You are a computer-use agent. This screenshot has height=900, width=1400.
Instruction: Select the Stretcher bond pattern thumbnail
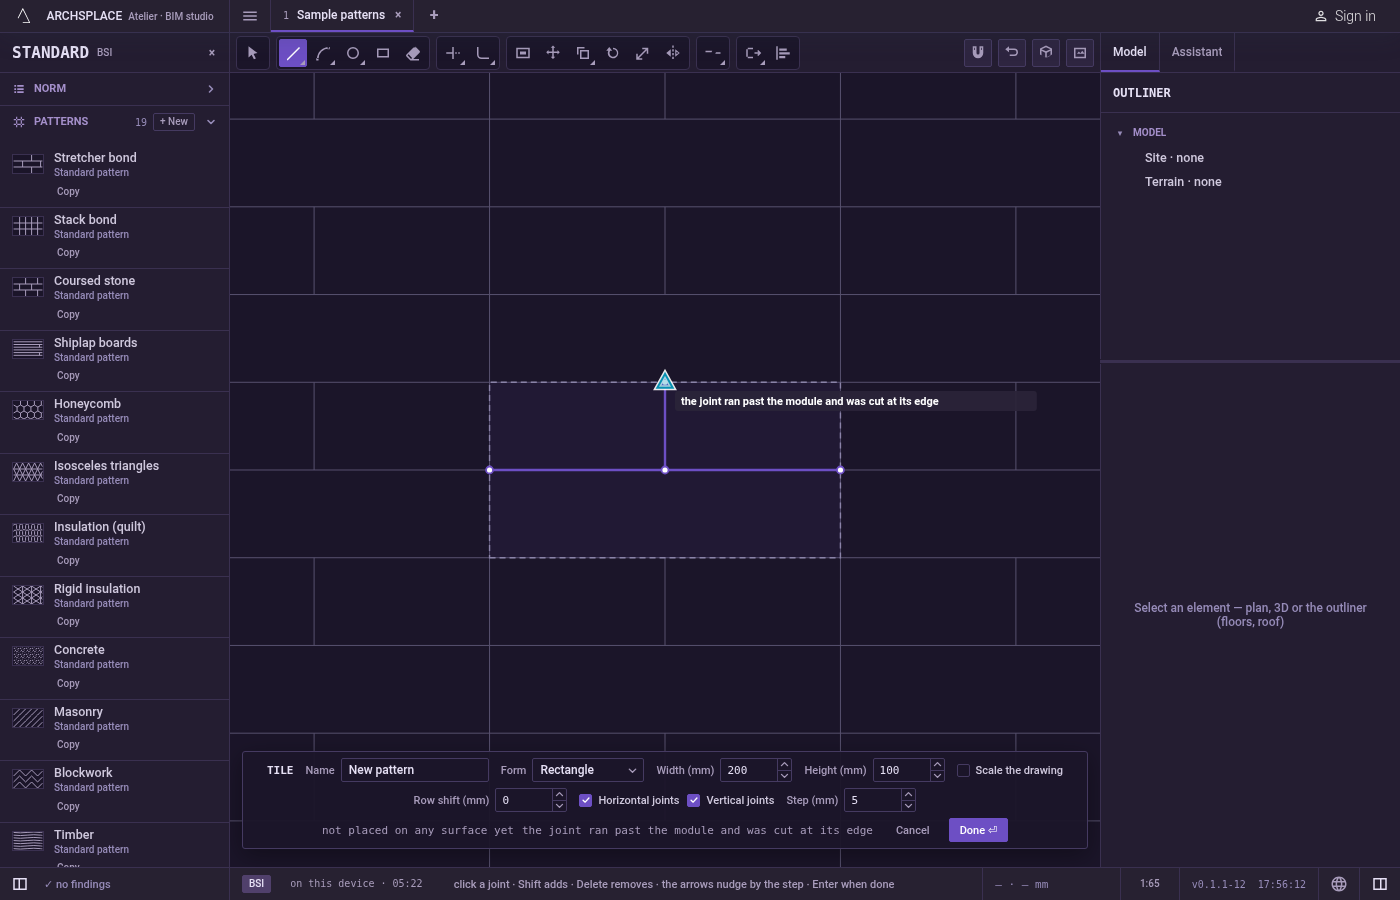(x=28, y=164)
